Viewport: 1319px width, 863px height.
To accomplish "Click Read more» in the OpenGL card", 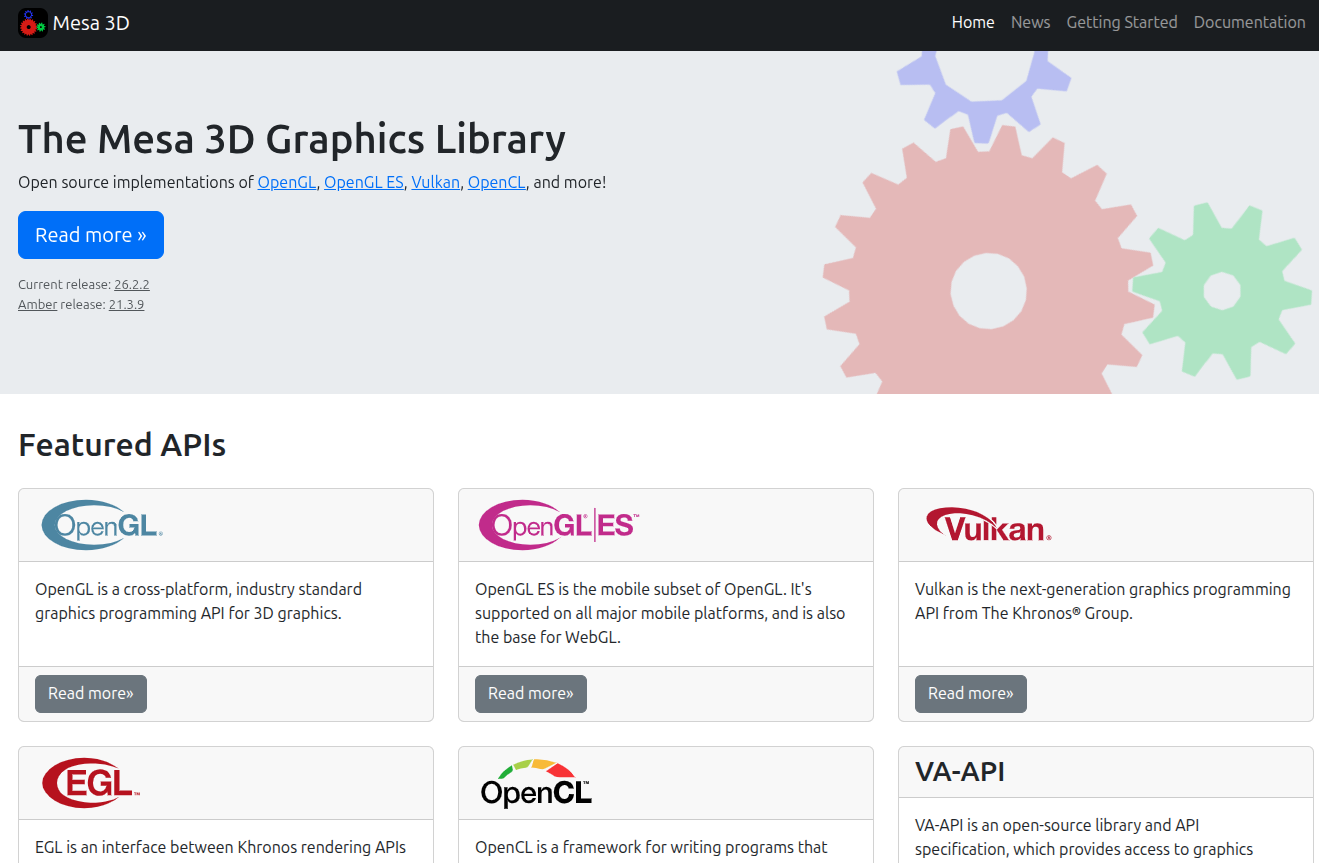I will click(x=91, y=694).
